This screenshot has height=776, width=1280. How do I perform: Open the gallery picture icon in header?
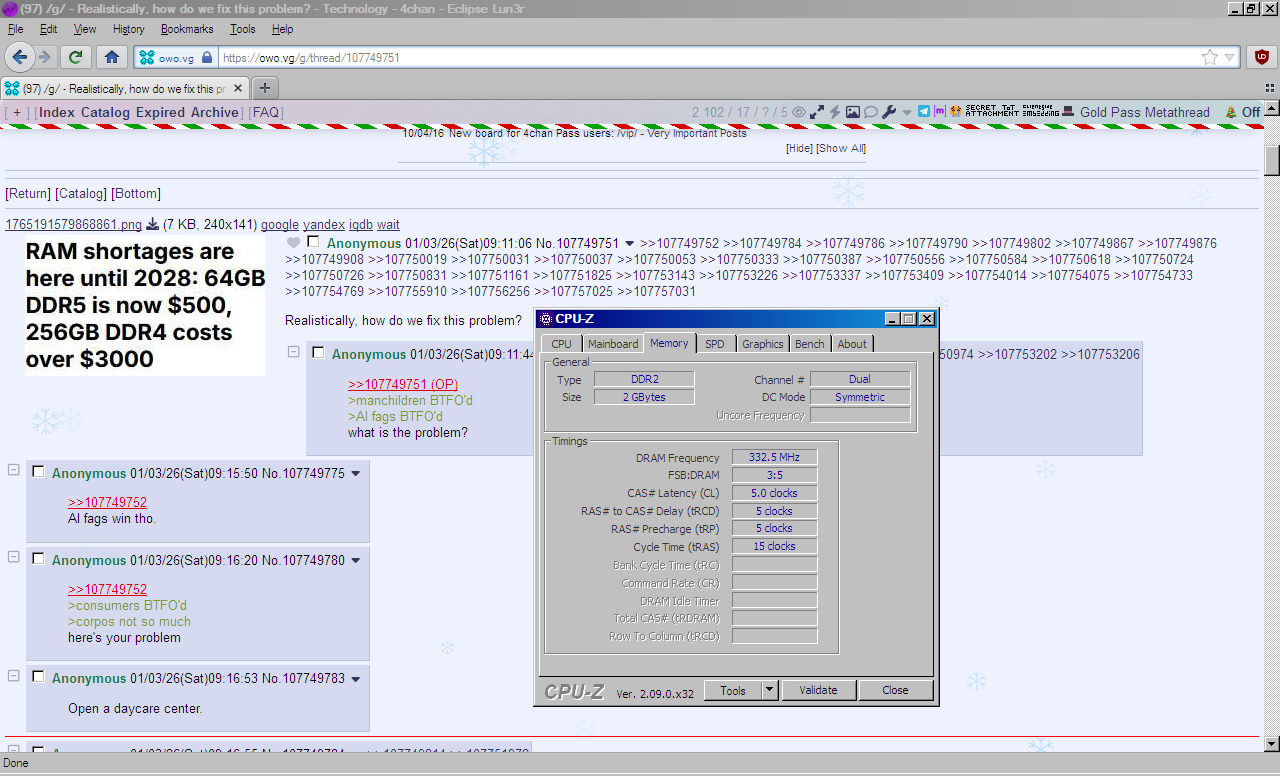point(852,112)
